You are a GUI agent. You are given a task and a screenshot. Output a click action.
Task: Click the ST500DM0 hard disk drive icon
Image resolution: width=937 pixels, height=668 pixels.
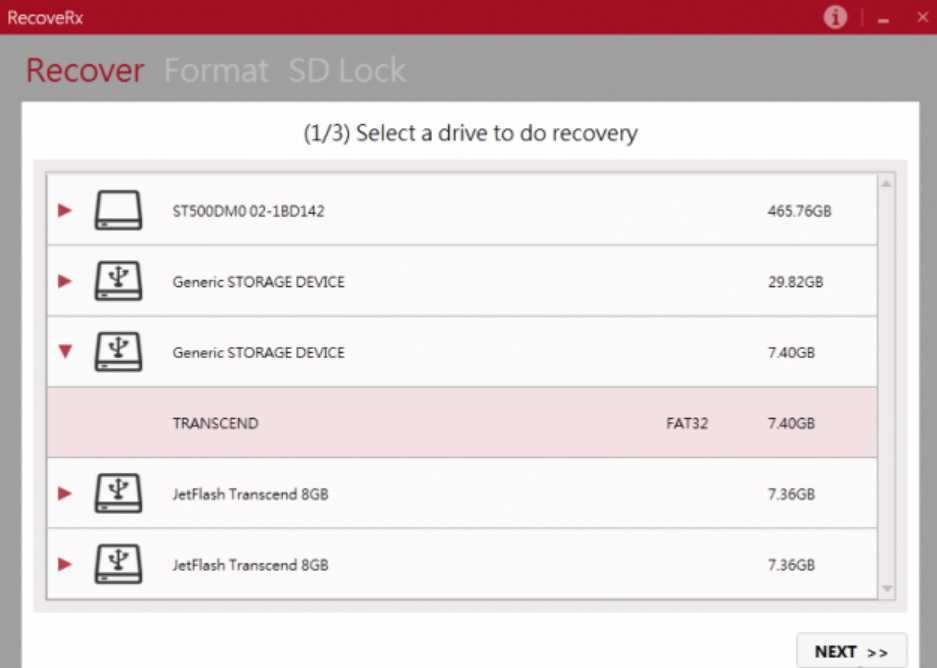118,211
